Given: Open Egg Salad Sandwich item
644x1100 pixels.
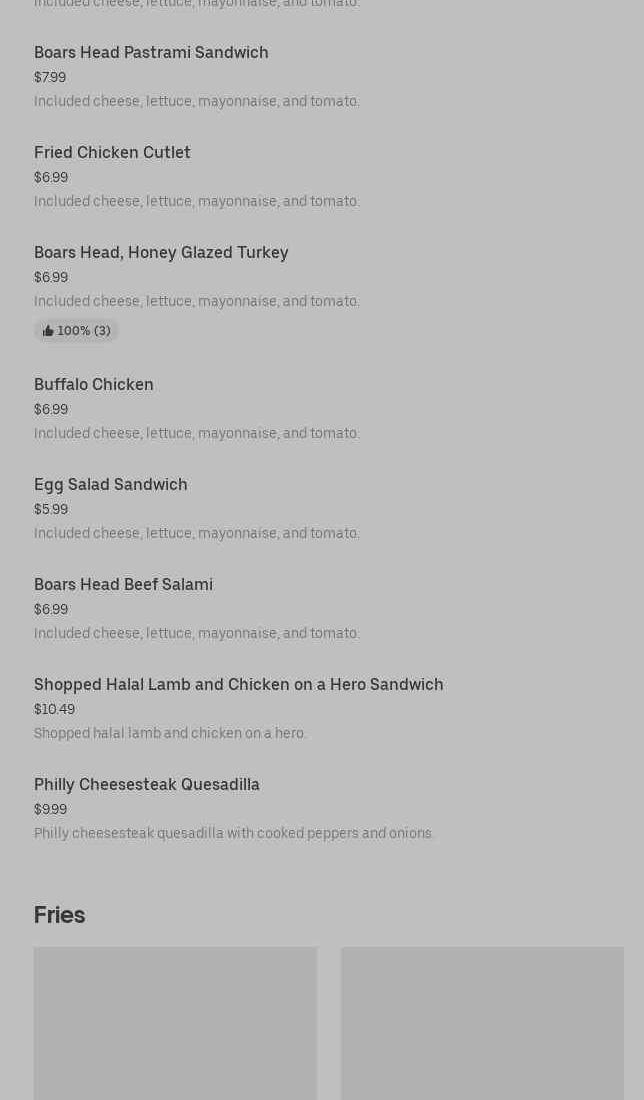Looking at the screenshot, I should (x=111, y=484).
